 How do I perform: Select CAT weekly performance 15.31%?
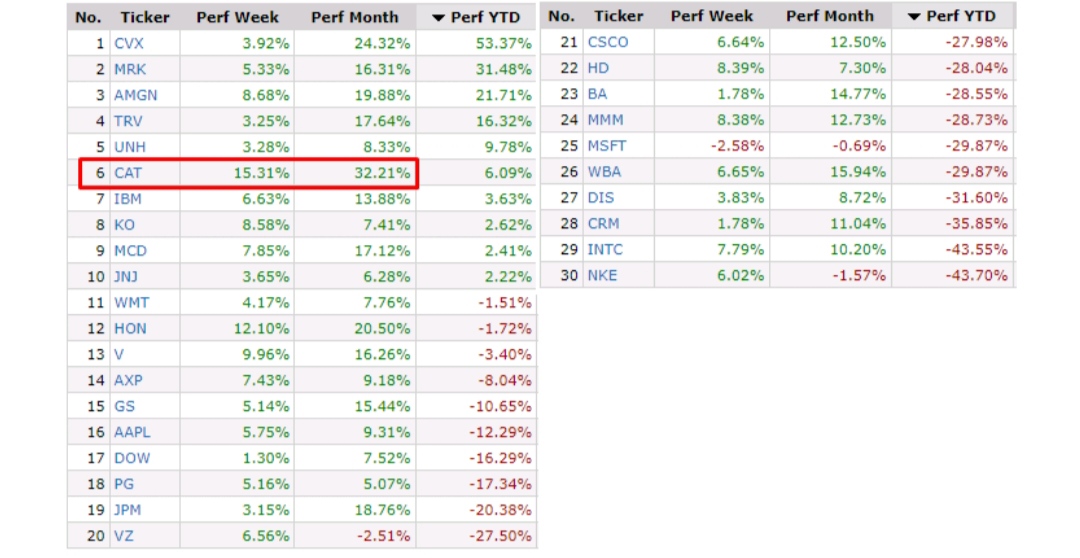click(261, 173)
